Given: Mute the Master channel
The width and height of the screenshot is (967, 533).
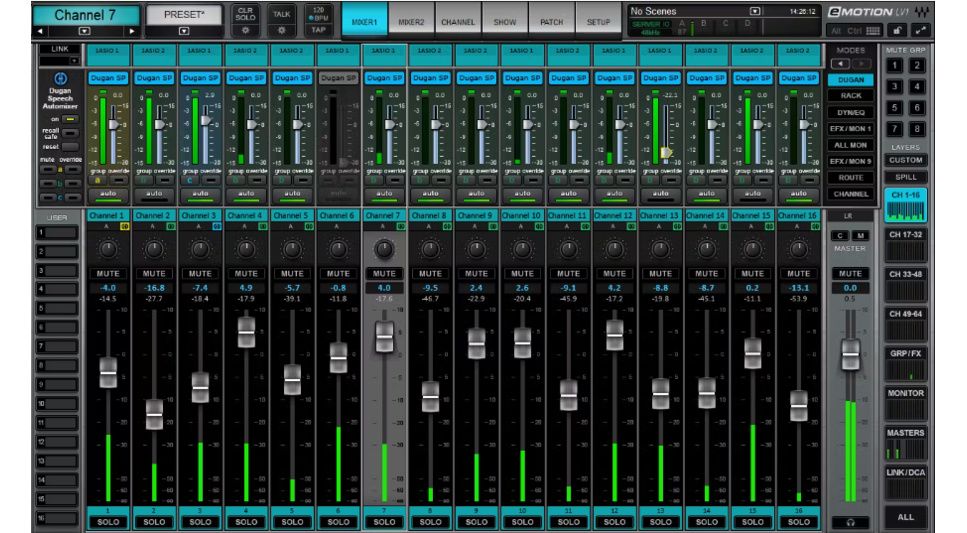Looking at the screenshot, I should [850, 273].
